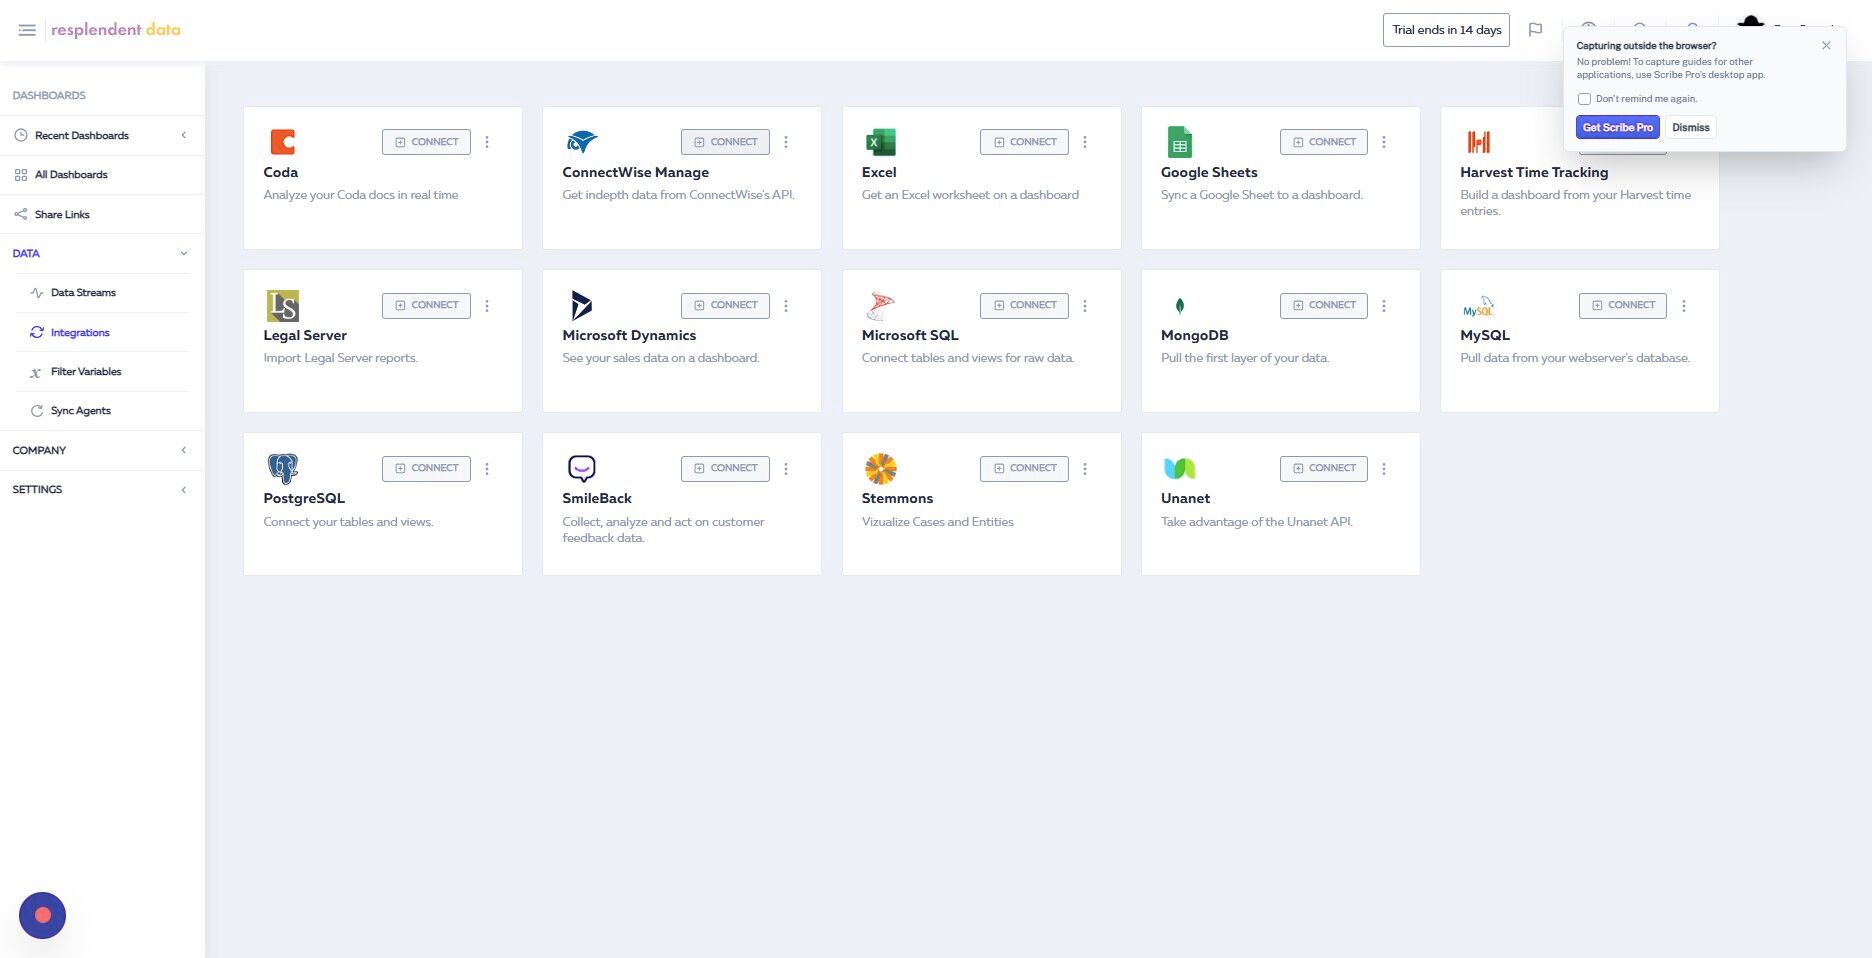
Task: Select Integrations in the sidebar
Action: [80, 332]
